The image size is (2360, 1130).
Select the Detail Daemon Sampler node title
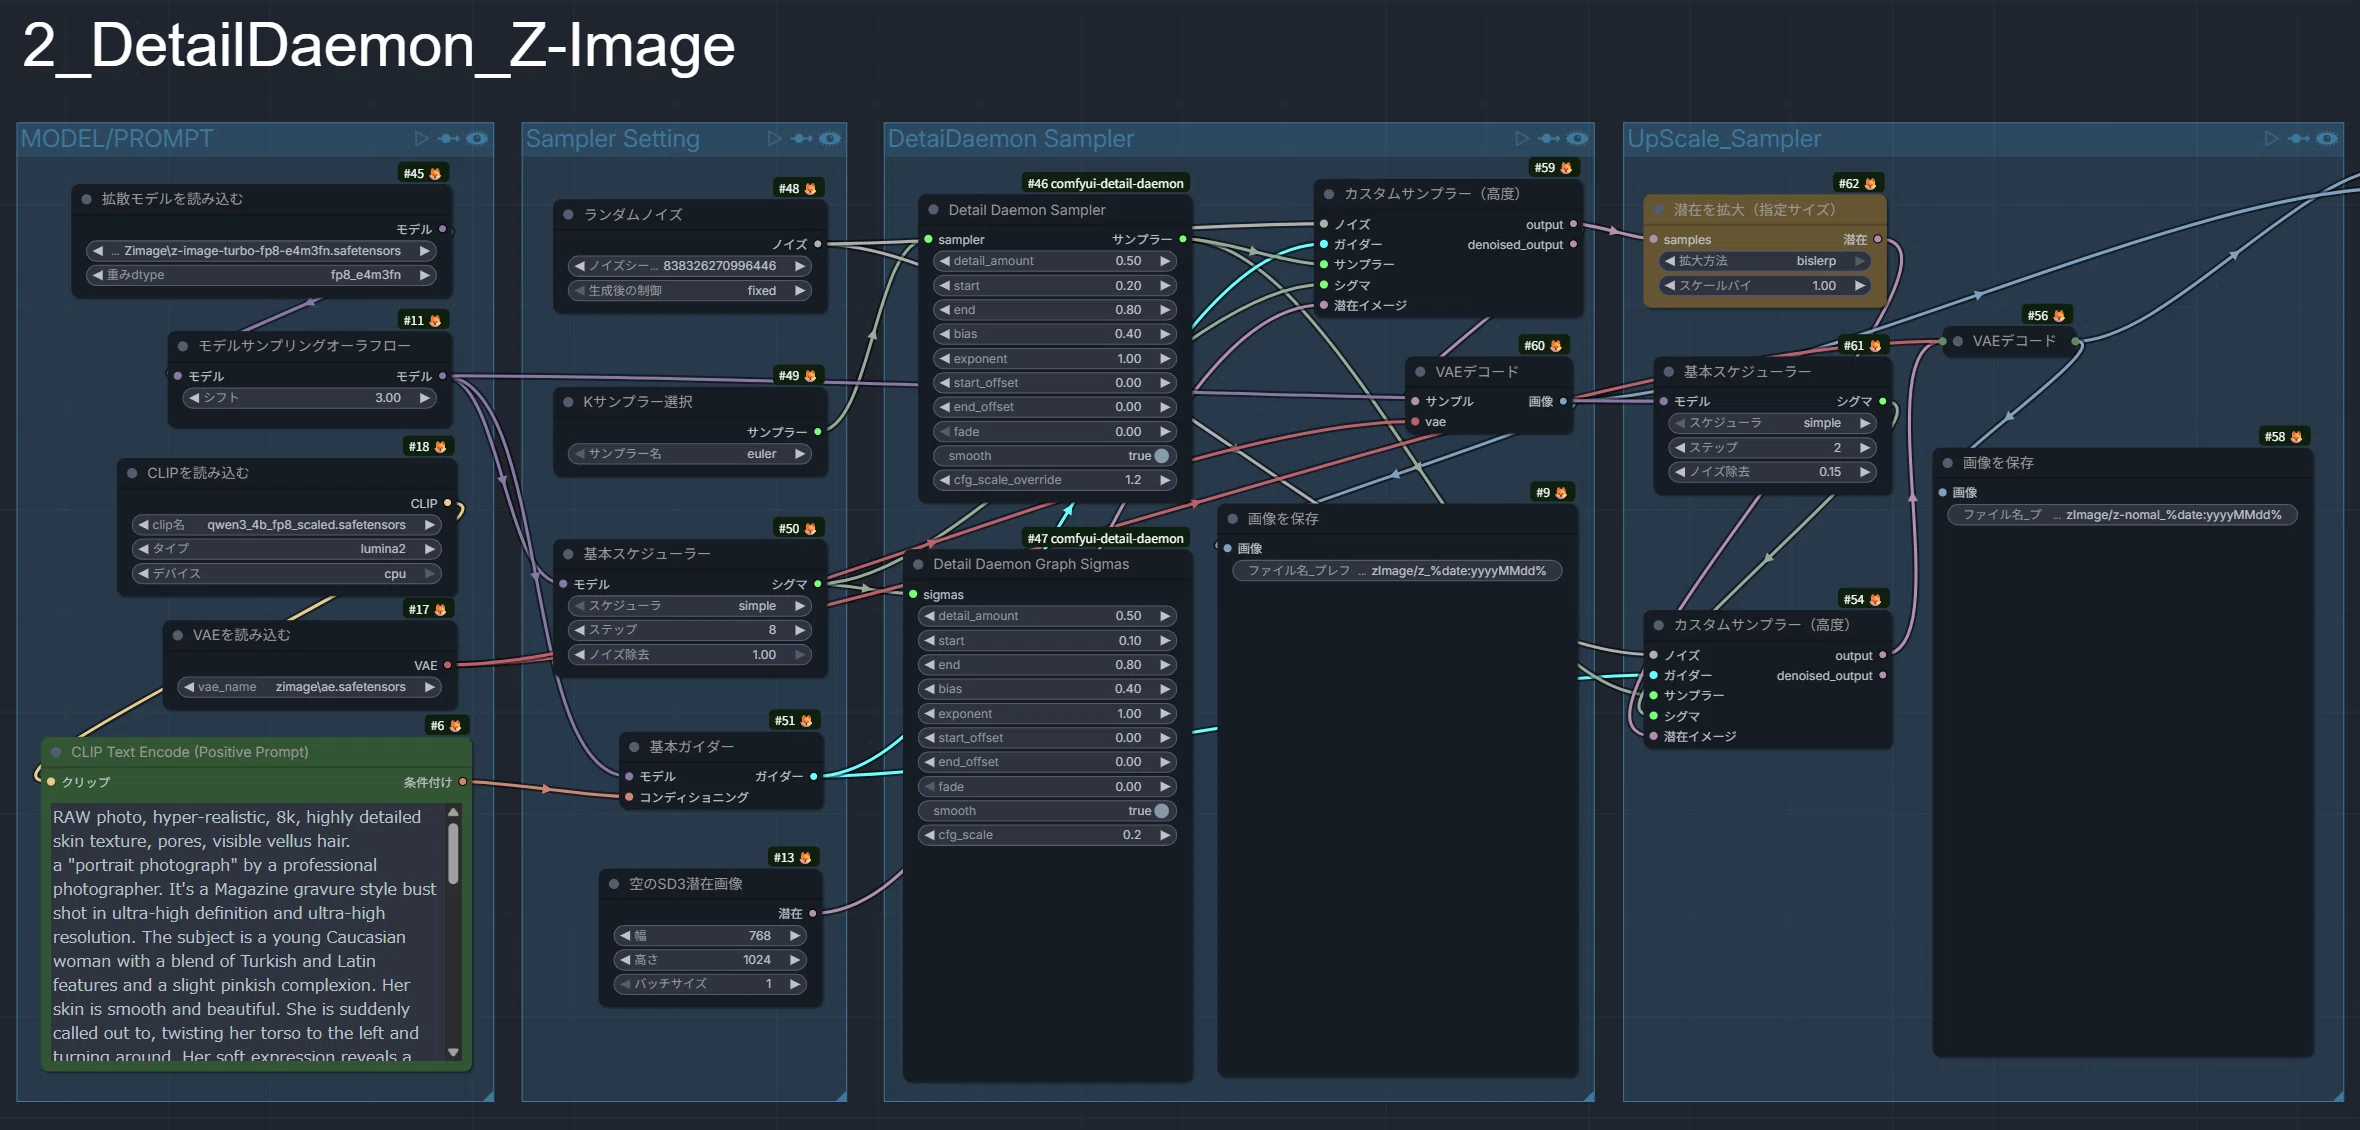pyautogui.click(x=1027, y=210)
